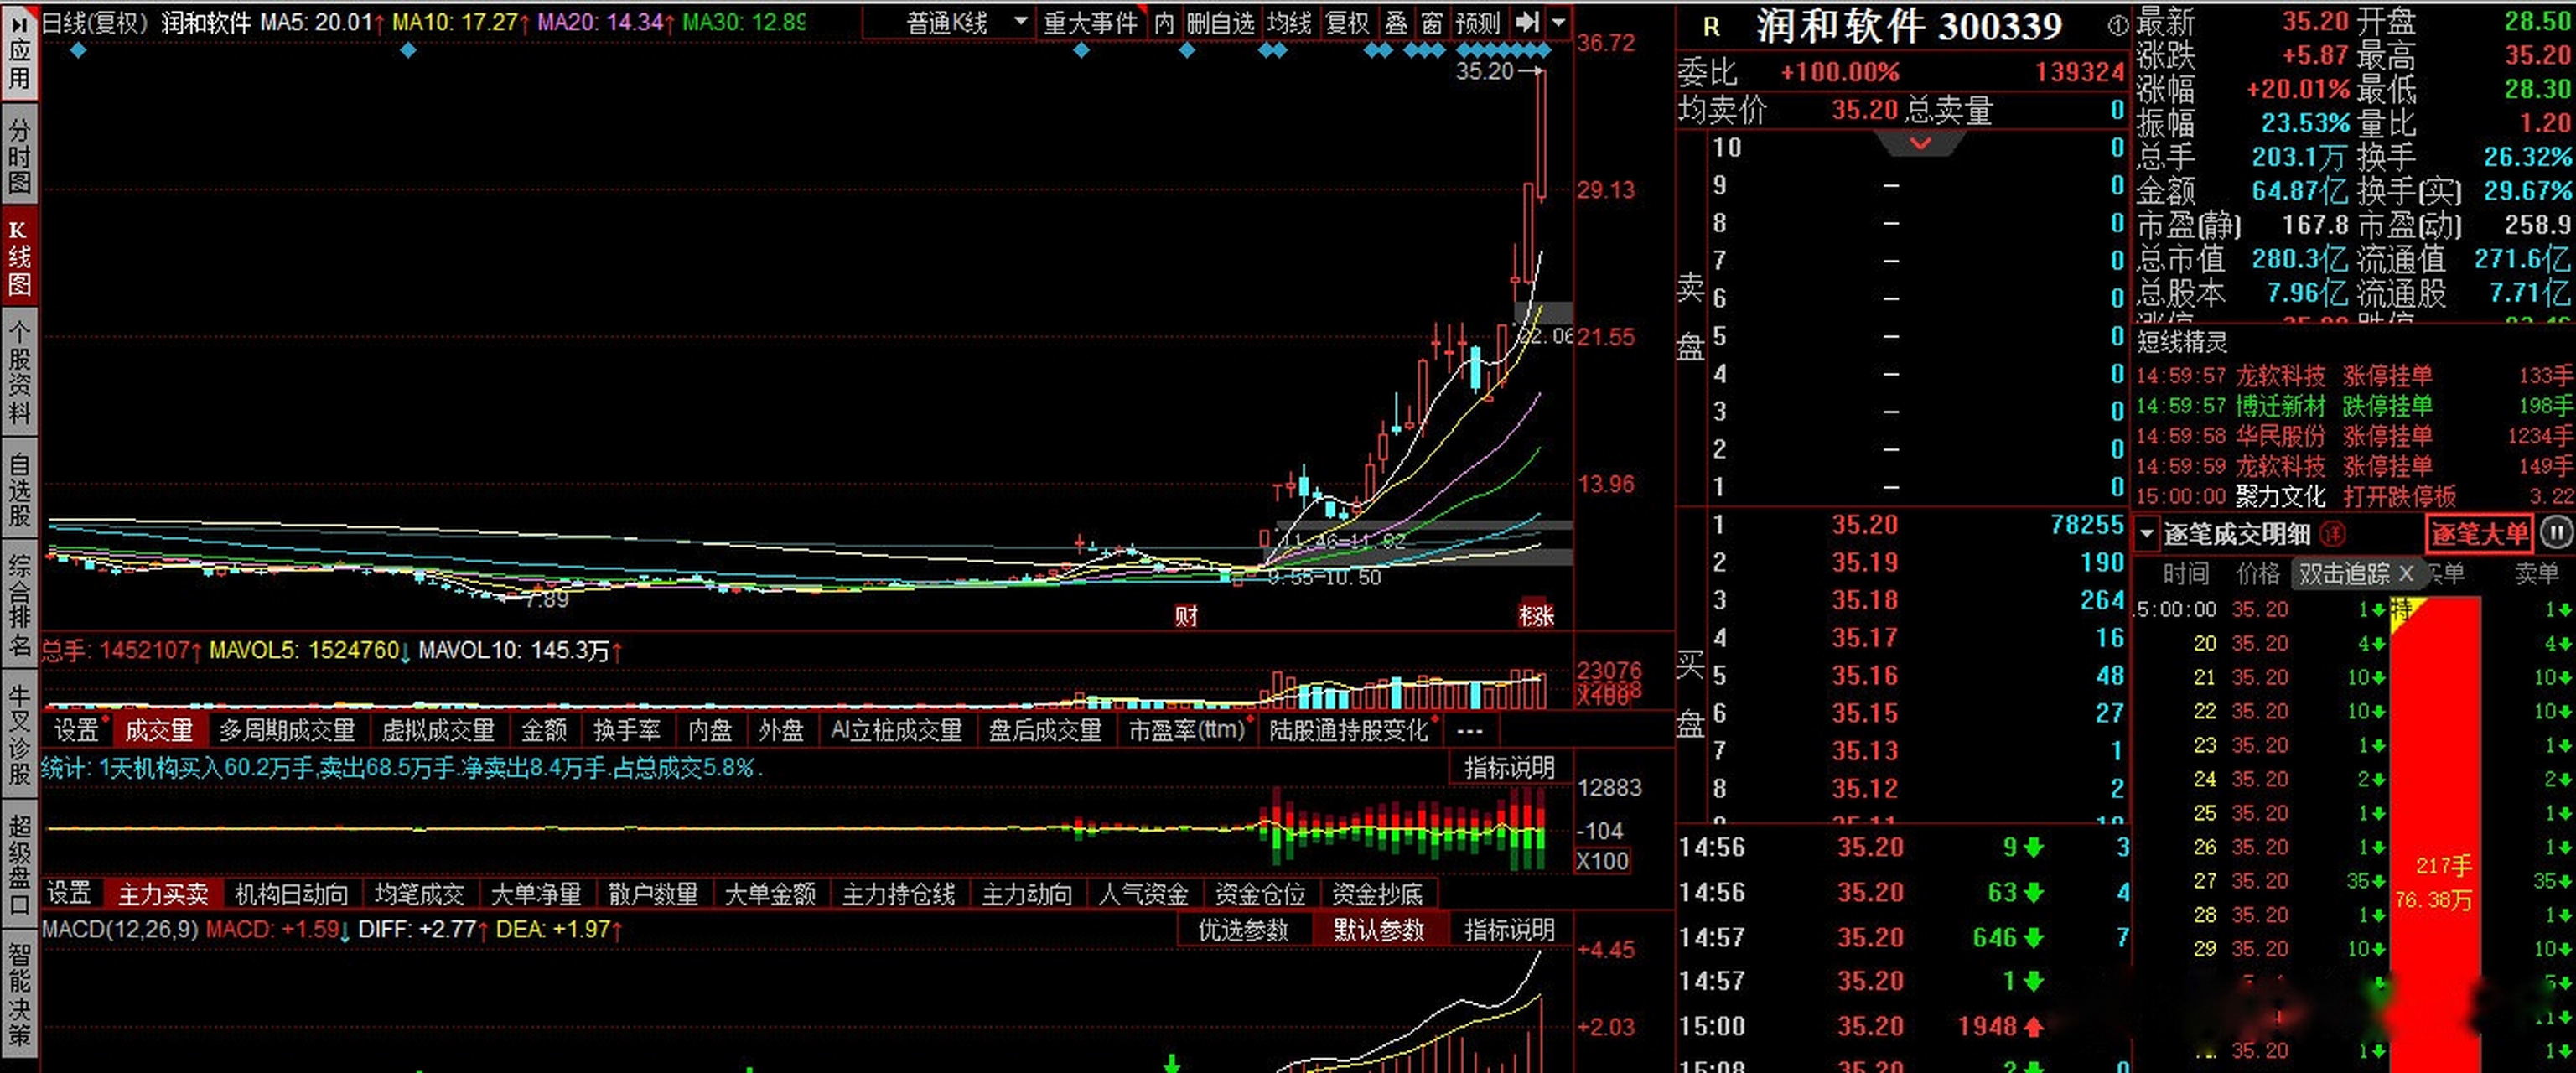Image resolution: width=2576 pixels, height=1073 pixels.
Task: Select the 换手率 indicator tab
Action: click(627, 730)
